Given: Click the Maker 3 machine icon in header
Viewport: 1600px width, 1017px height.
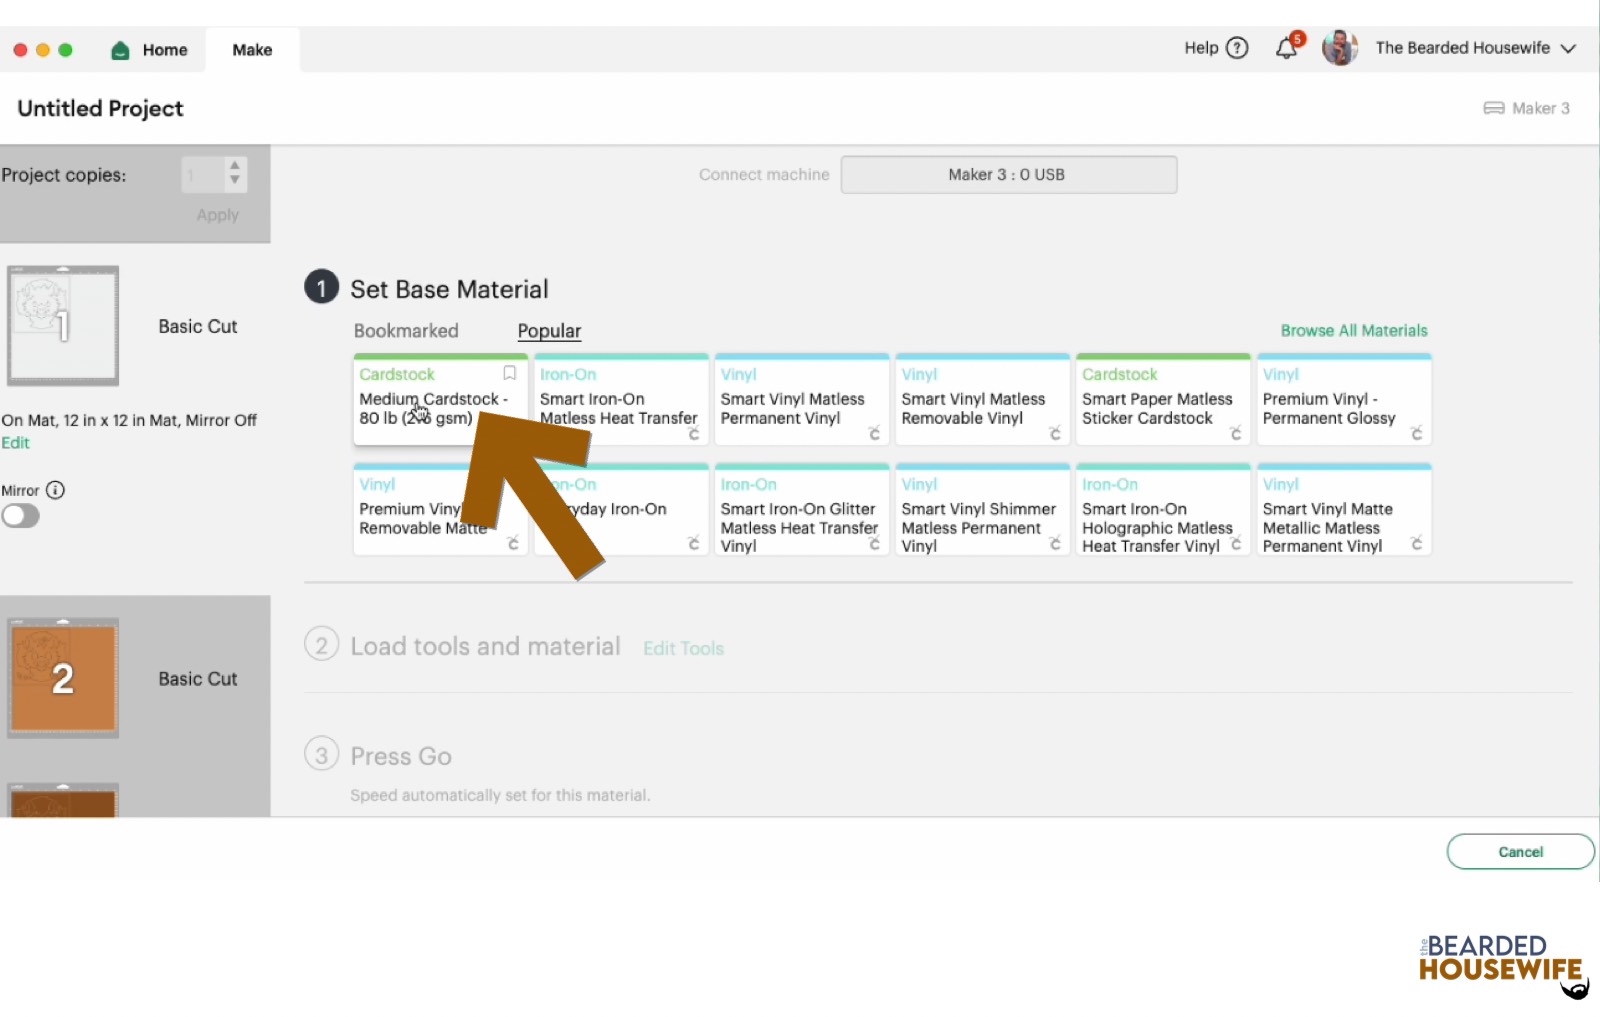Looking at the screenshot, I should (1493, 108).
